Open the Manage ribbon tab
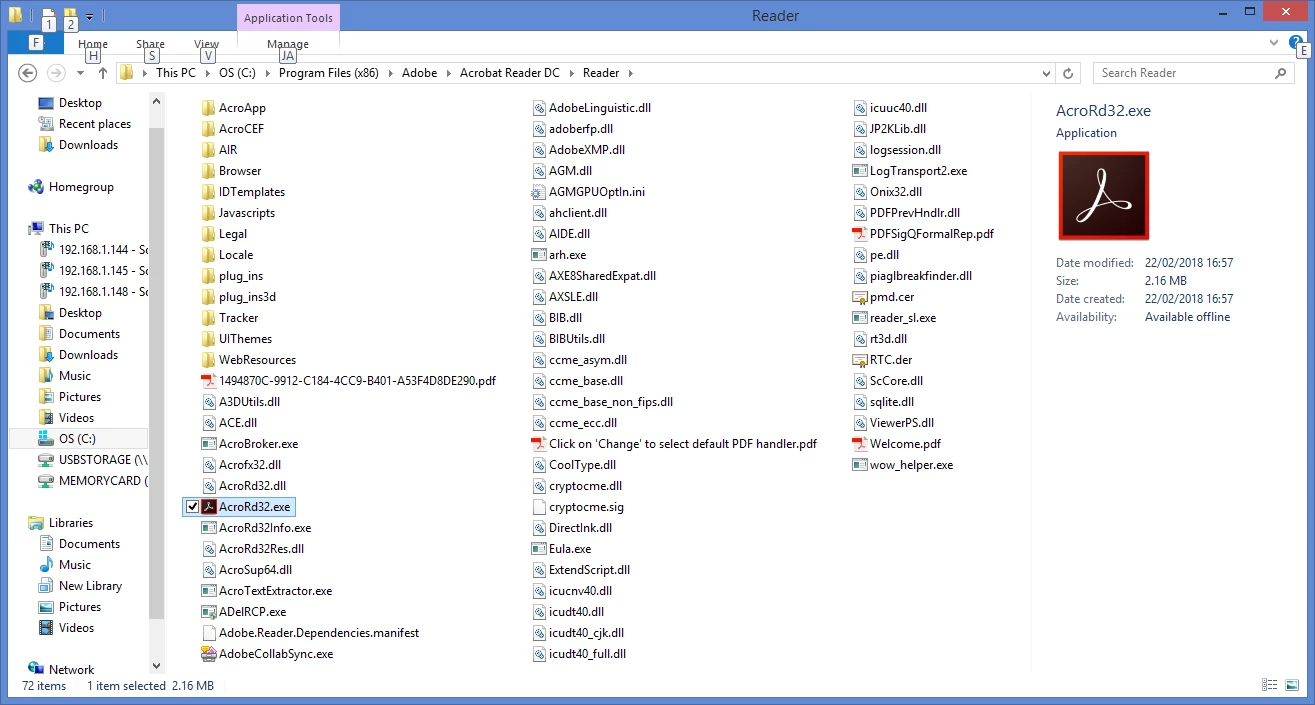Image resolution: width=1315 pixels, height=705 pixels. (288, 44)
